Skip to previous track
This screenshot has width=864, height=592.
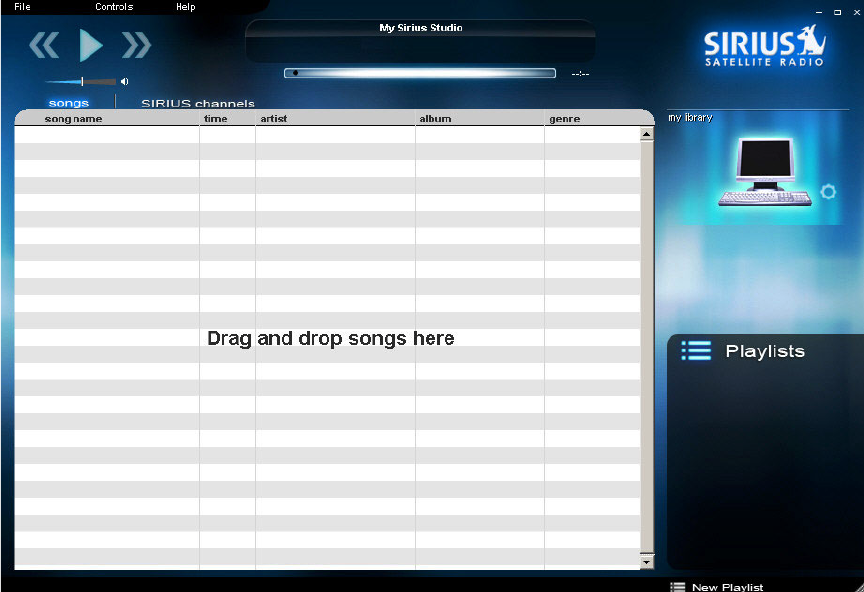point(44,45)
